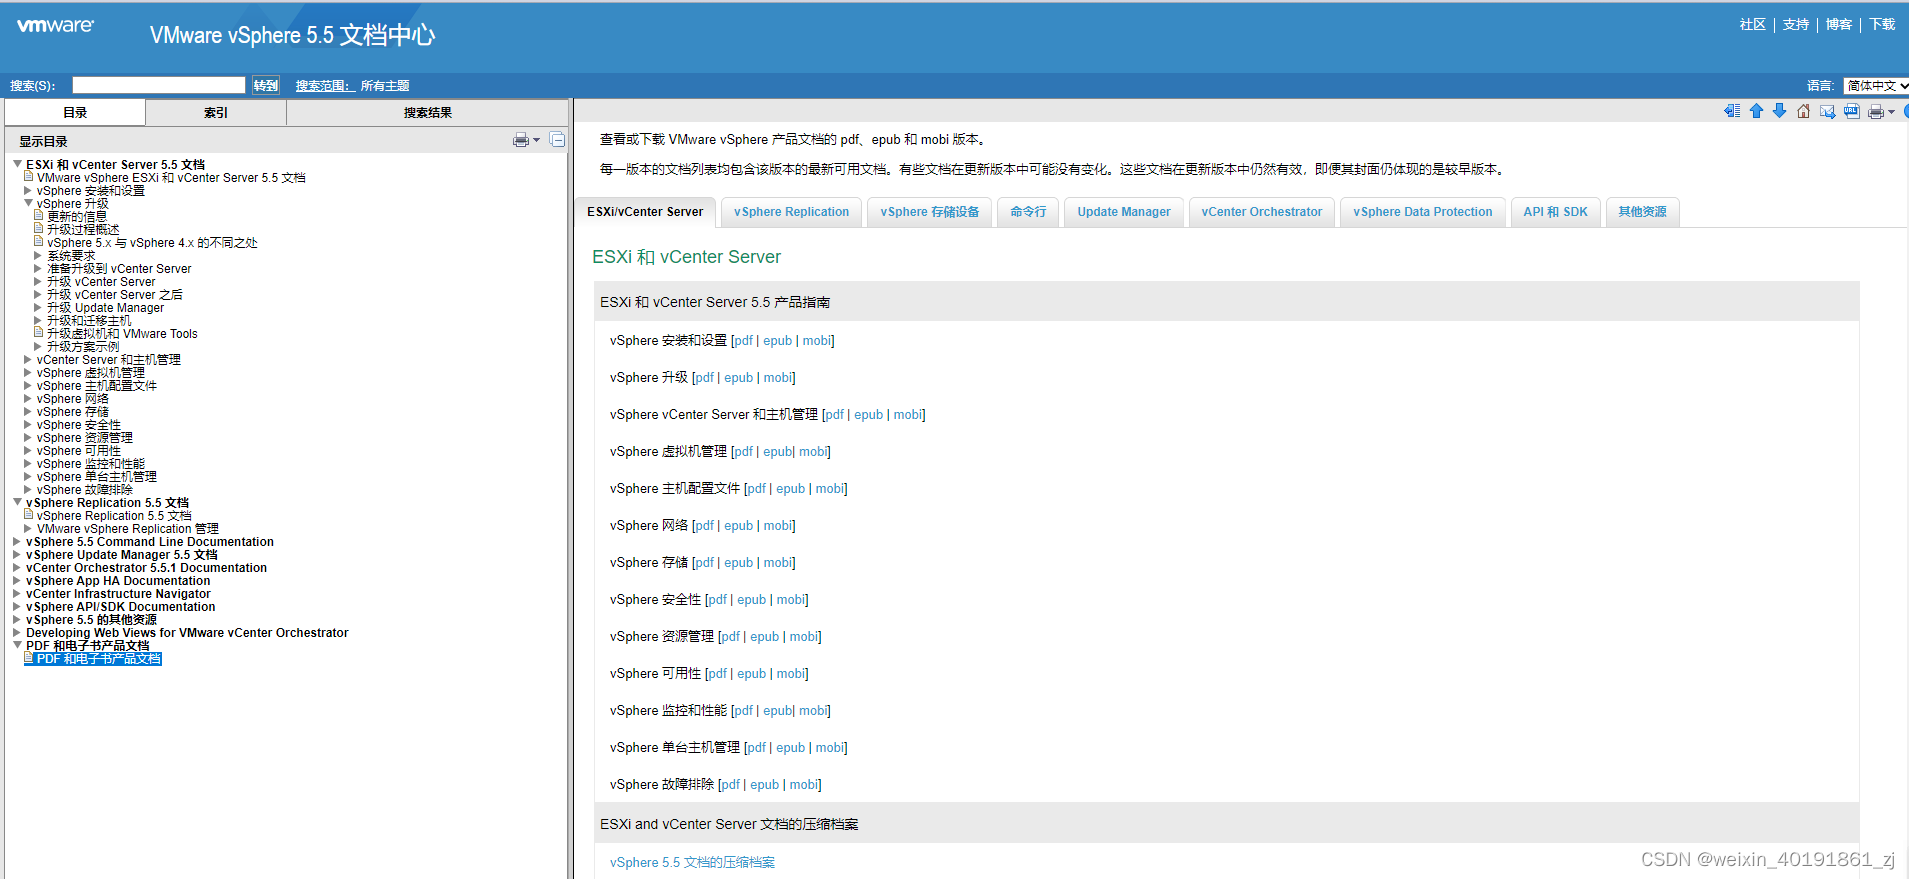The image size is (1909, 879).
Task: Click page icon beside VMware vSphere ESXi 和 vCenter Server 5.5 文档
Action: pyautogui.click(x=29, y=177)
